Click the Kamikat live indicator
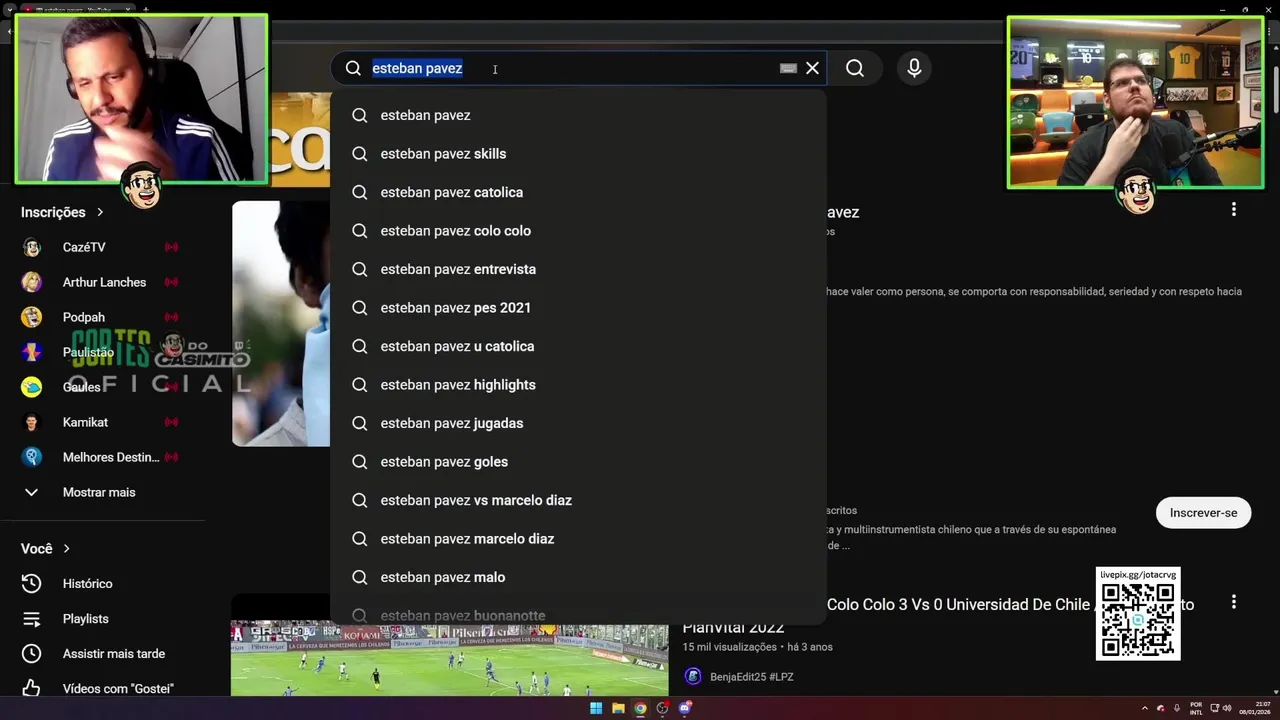 (x=171, y=422)
